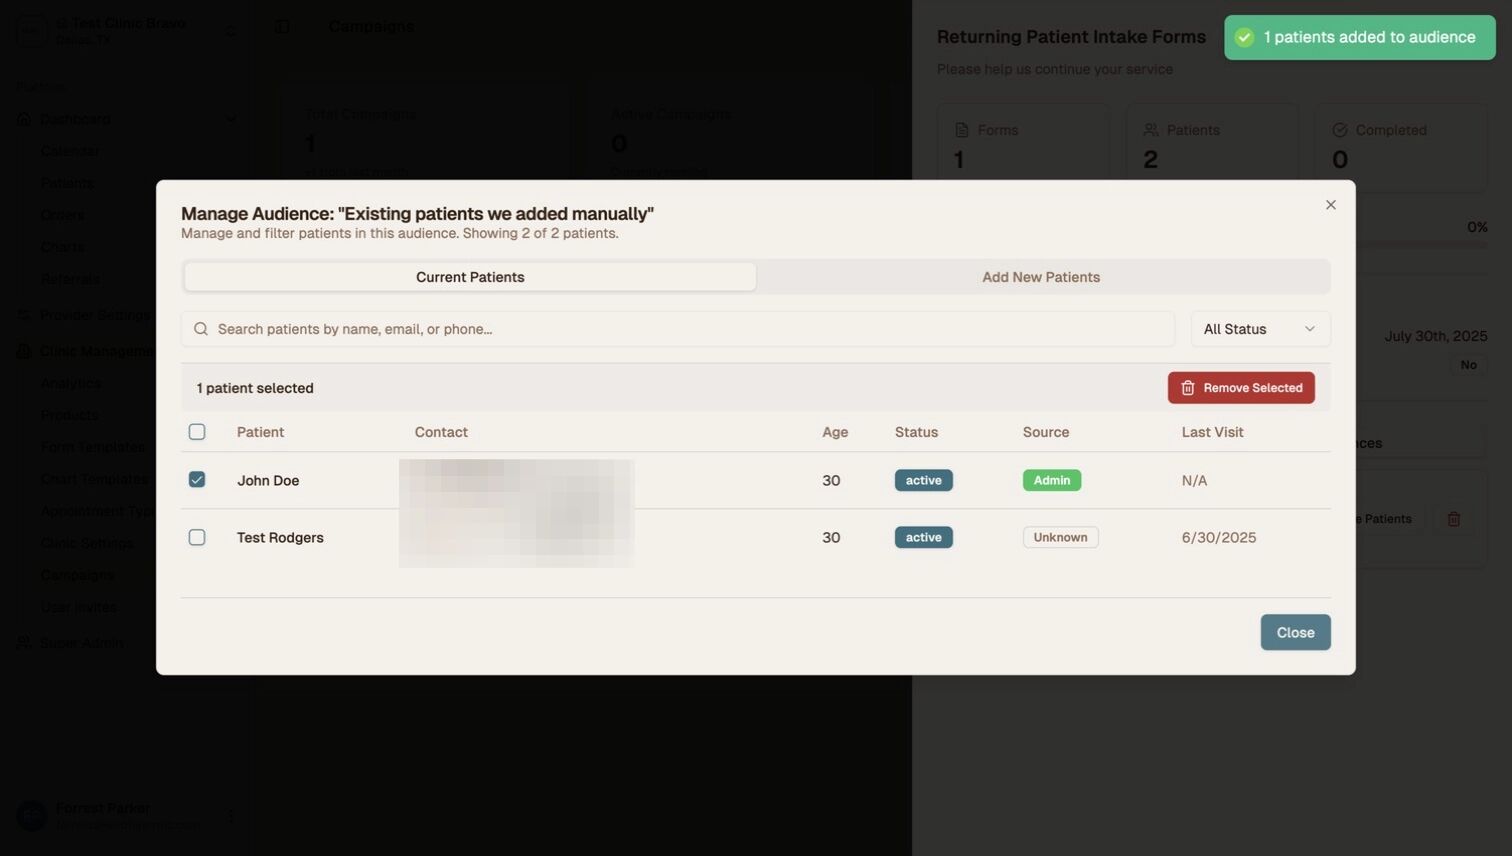Image resolution: width=1512 pixels, height=856 pixels.
Task: Click the active status badge for Test Rodgers
Action: [x=924, y=537]
